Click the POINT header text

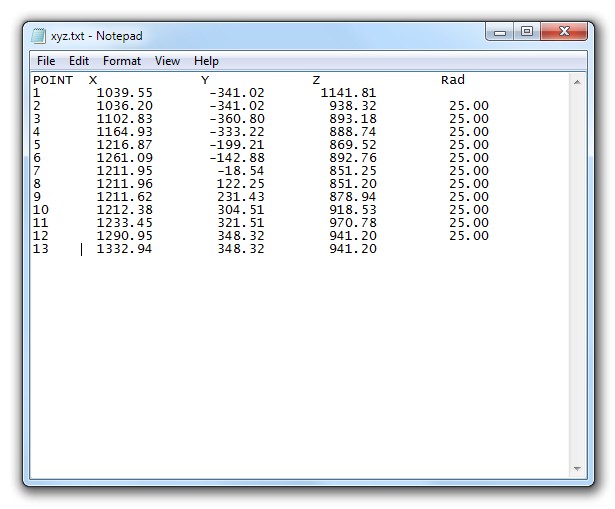pos(53,80)
